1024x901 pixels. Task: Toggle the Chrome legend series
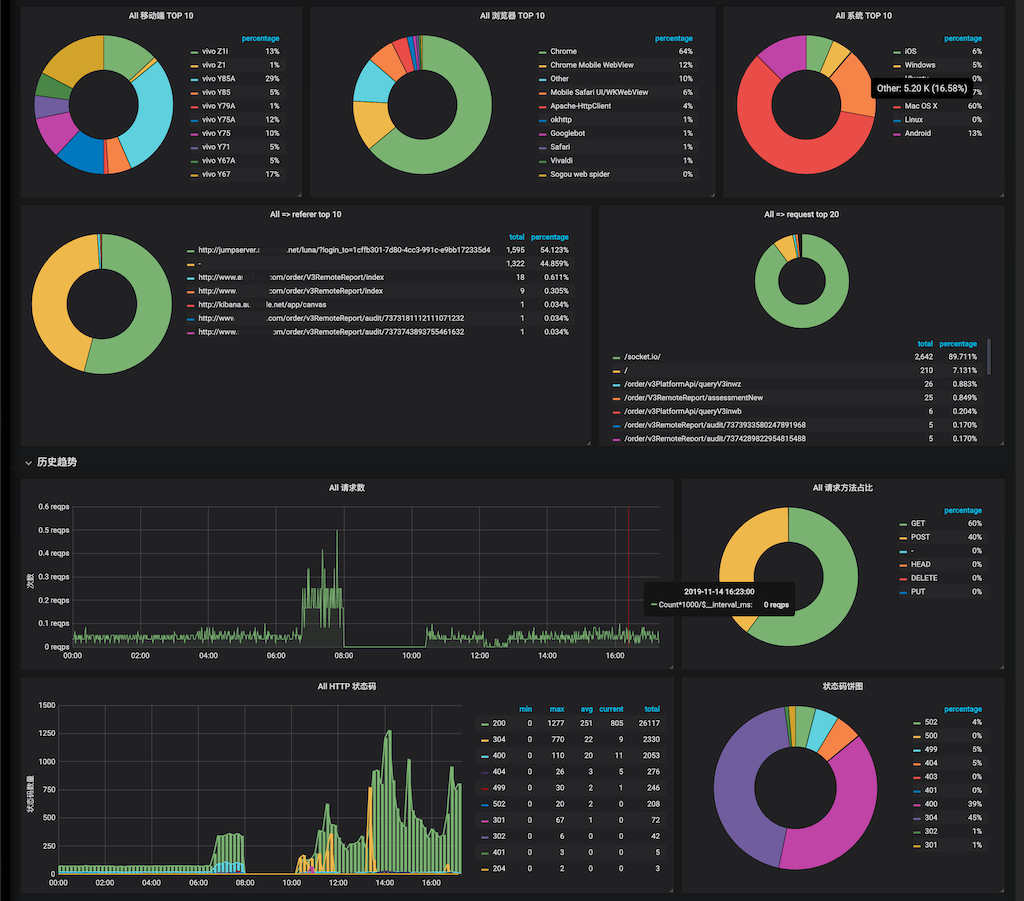click(x=563, y=52)
